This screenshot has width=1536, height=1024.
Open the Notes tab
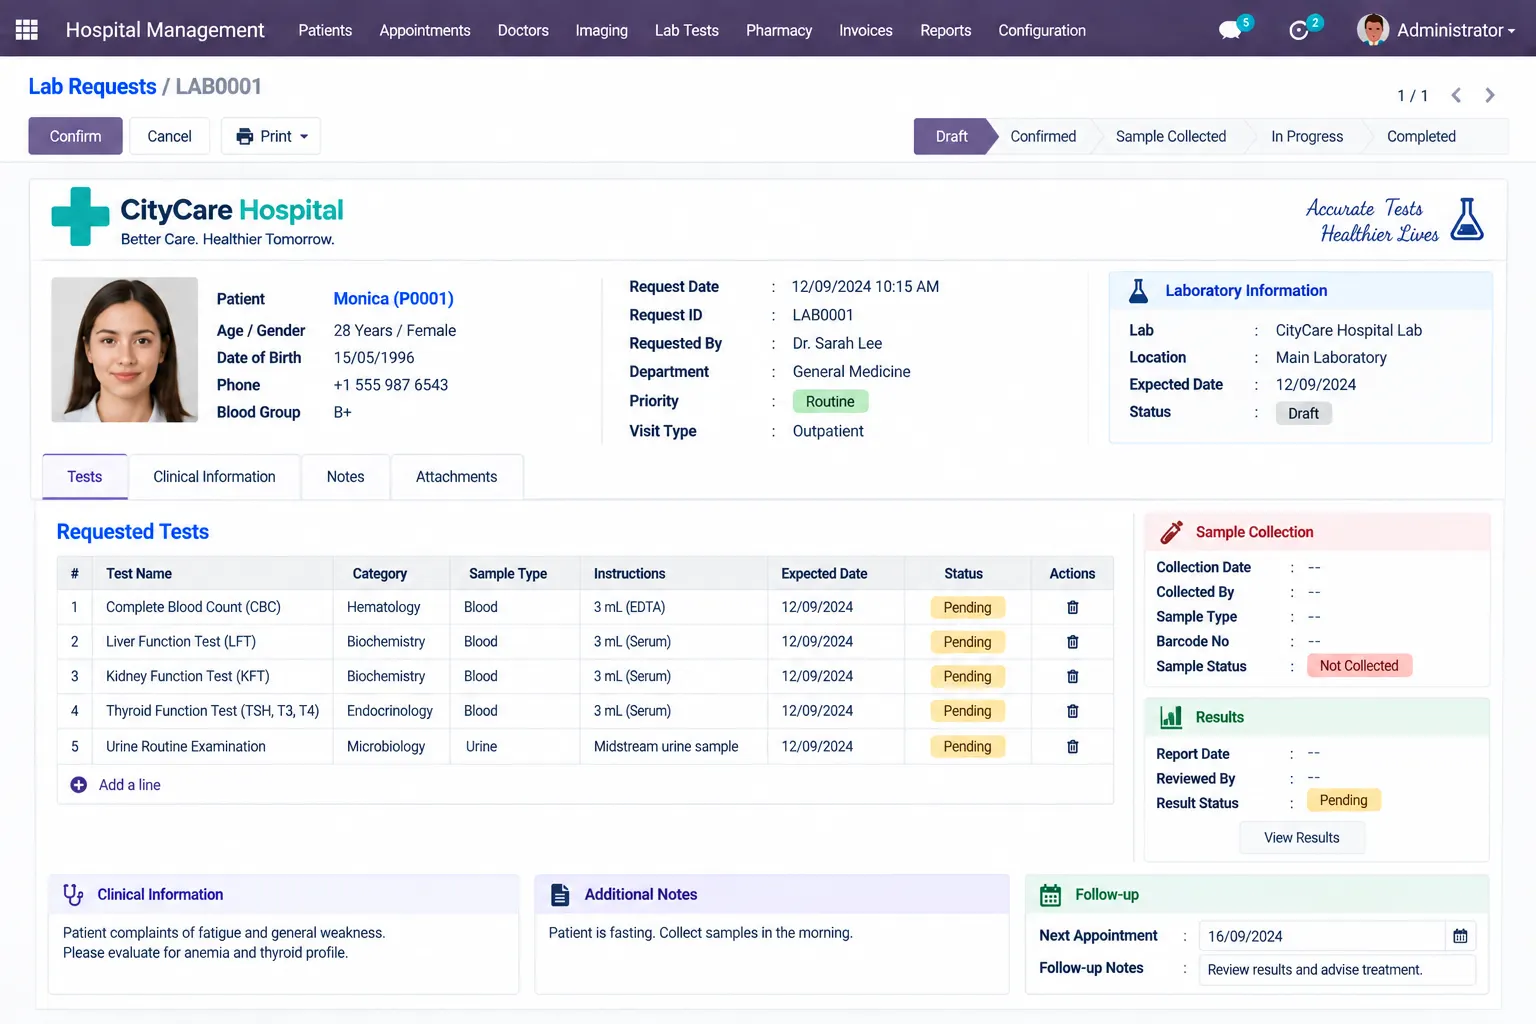pyautogui.click(x=345, y=477)
